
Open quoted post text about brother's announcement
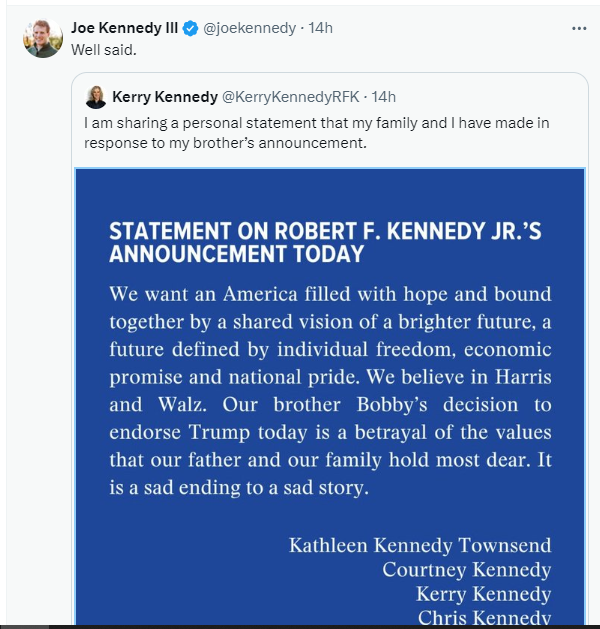coord(316,133)
